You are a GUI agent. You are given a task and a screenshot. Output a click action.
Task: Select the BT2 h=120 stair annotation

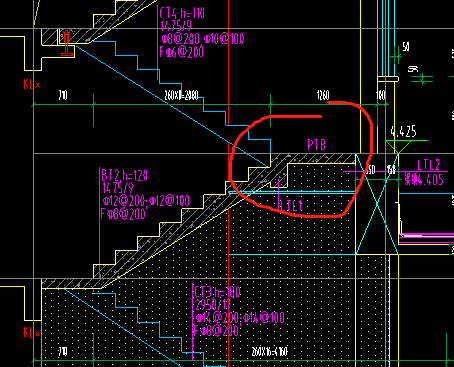pyautogui.click(x=124, y=175)
